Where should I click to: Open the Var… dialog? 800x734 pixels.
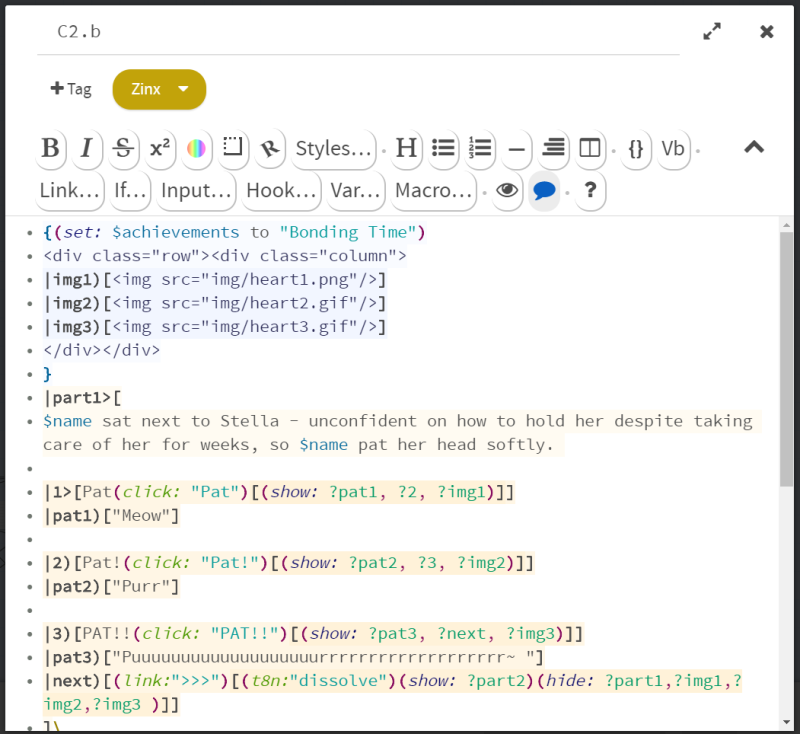point(355,191)
